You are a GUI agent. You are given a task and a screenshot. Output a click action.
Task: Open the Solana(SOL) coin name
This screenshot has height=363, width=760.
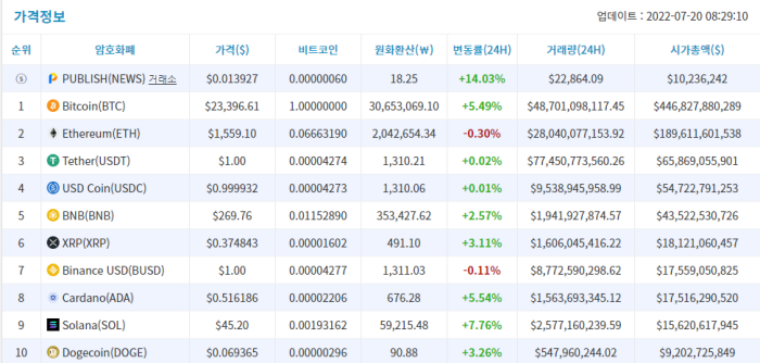(94, 326)
